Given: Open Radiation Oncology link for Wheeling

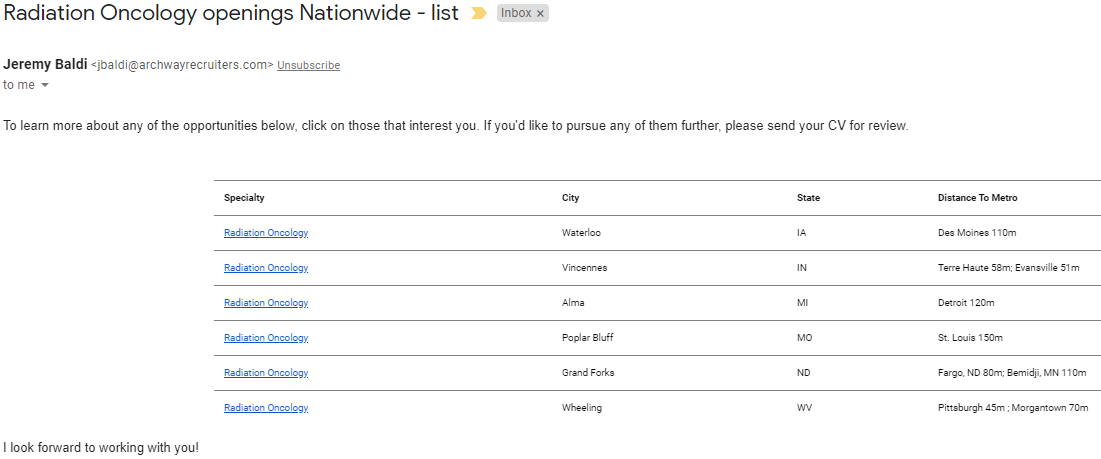Looking at the screenshot, I should (x=266, y=408).
